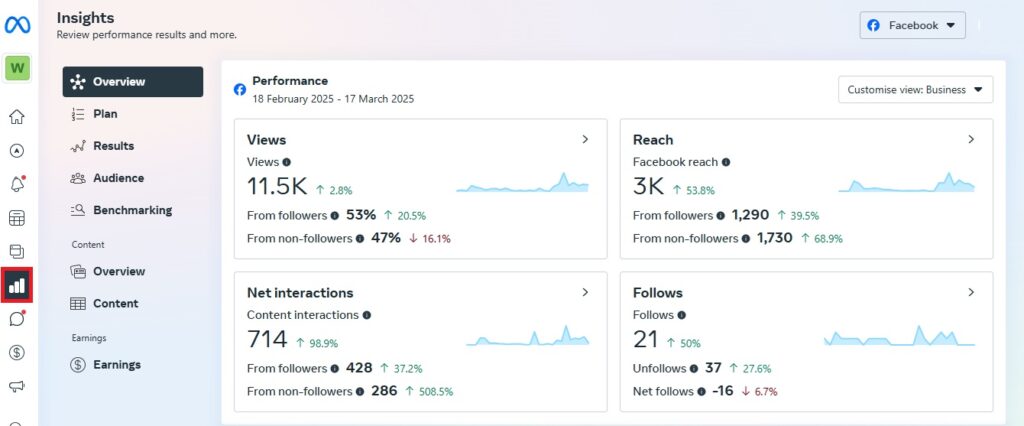Click info icon beside Content interactions

coord(367,315)
